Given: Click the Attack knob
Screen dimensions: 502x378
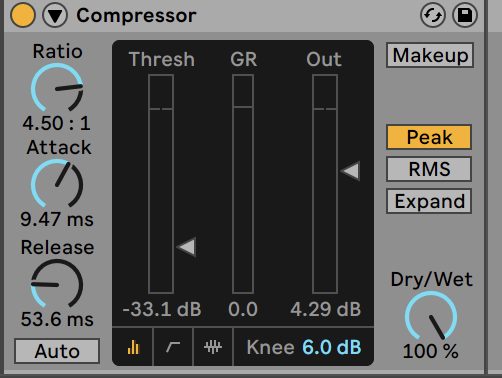Looking at the screenshot, I should (57, 184).
